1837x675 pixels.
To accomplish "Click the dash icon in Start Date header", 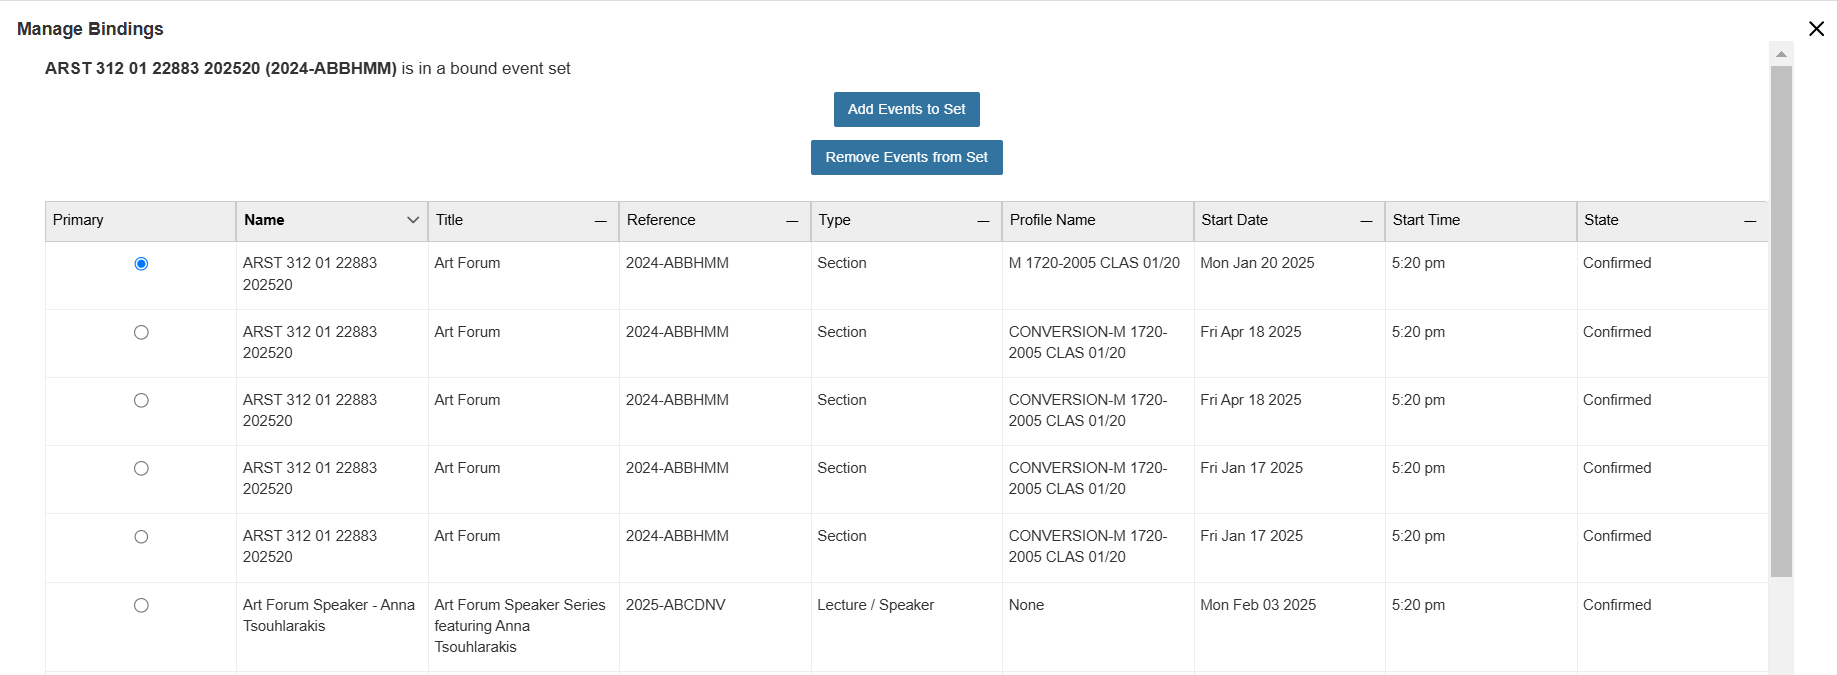I will pyautogui.click(x=1366, y=221).
